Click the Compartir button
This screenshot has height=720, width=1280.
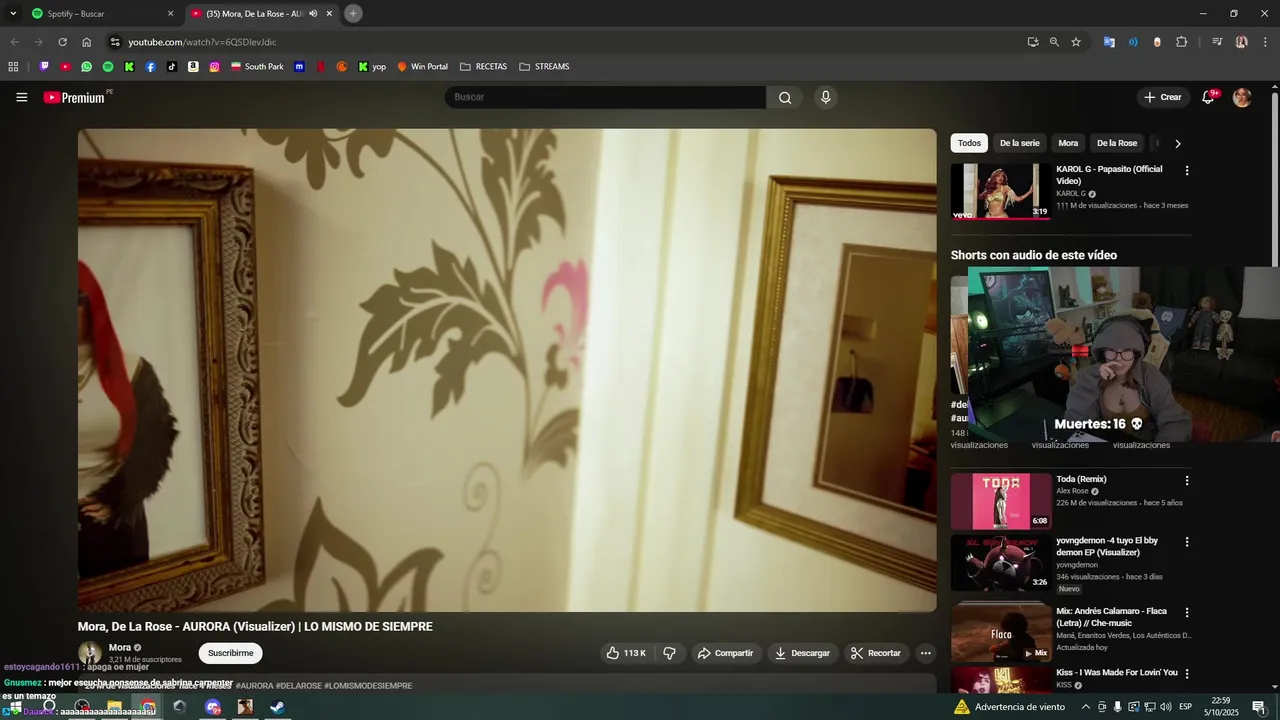point(725,653)
